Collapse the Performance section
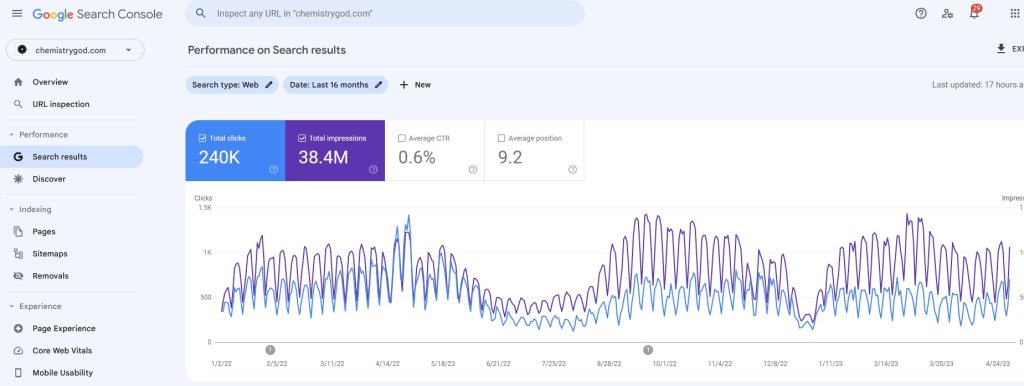This screenshot has width=1024, height=386. coord(12,135)
